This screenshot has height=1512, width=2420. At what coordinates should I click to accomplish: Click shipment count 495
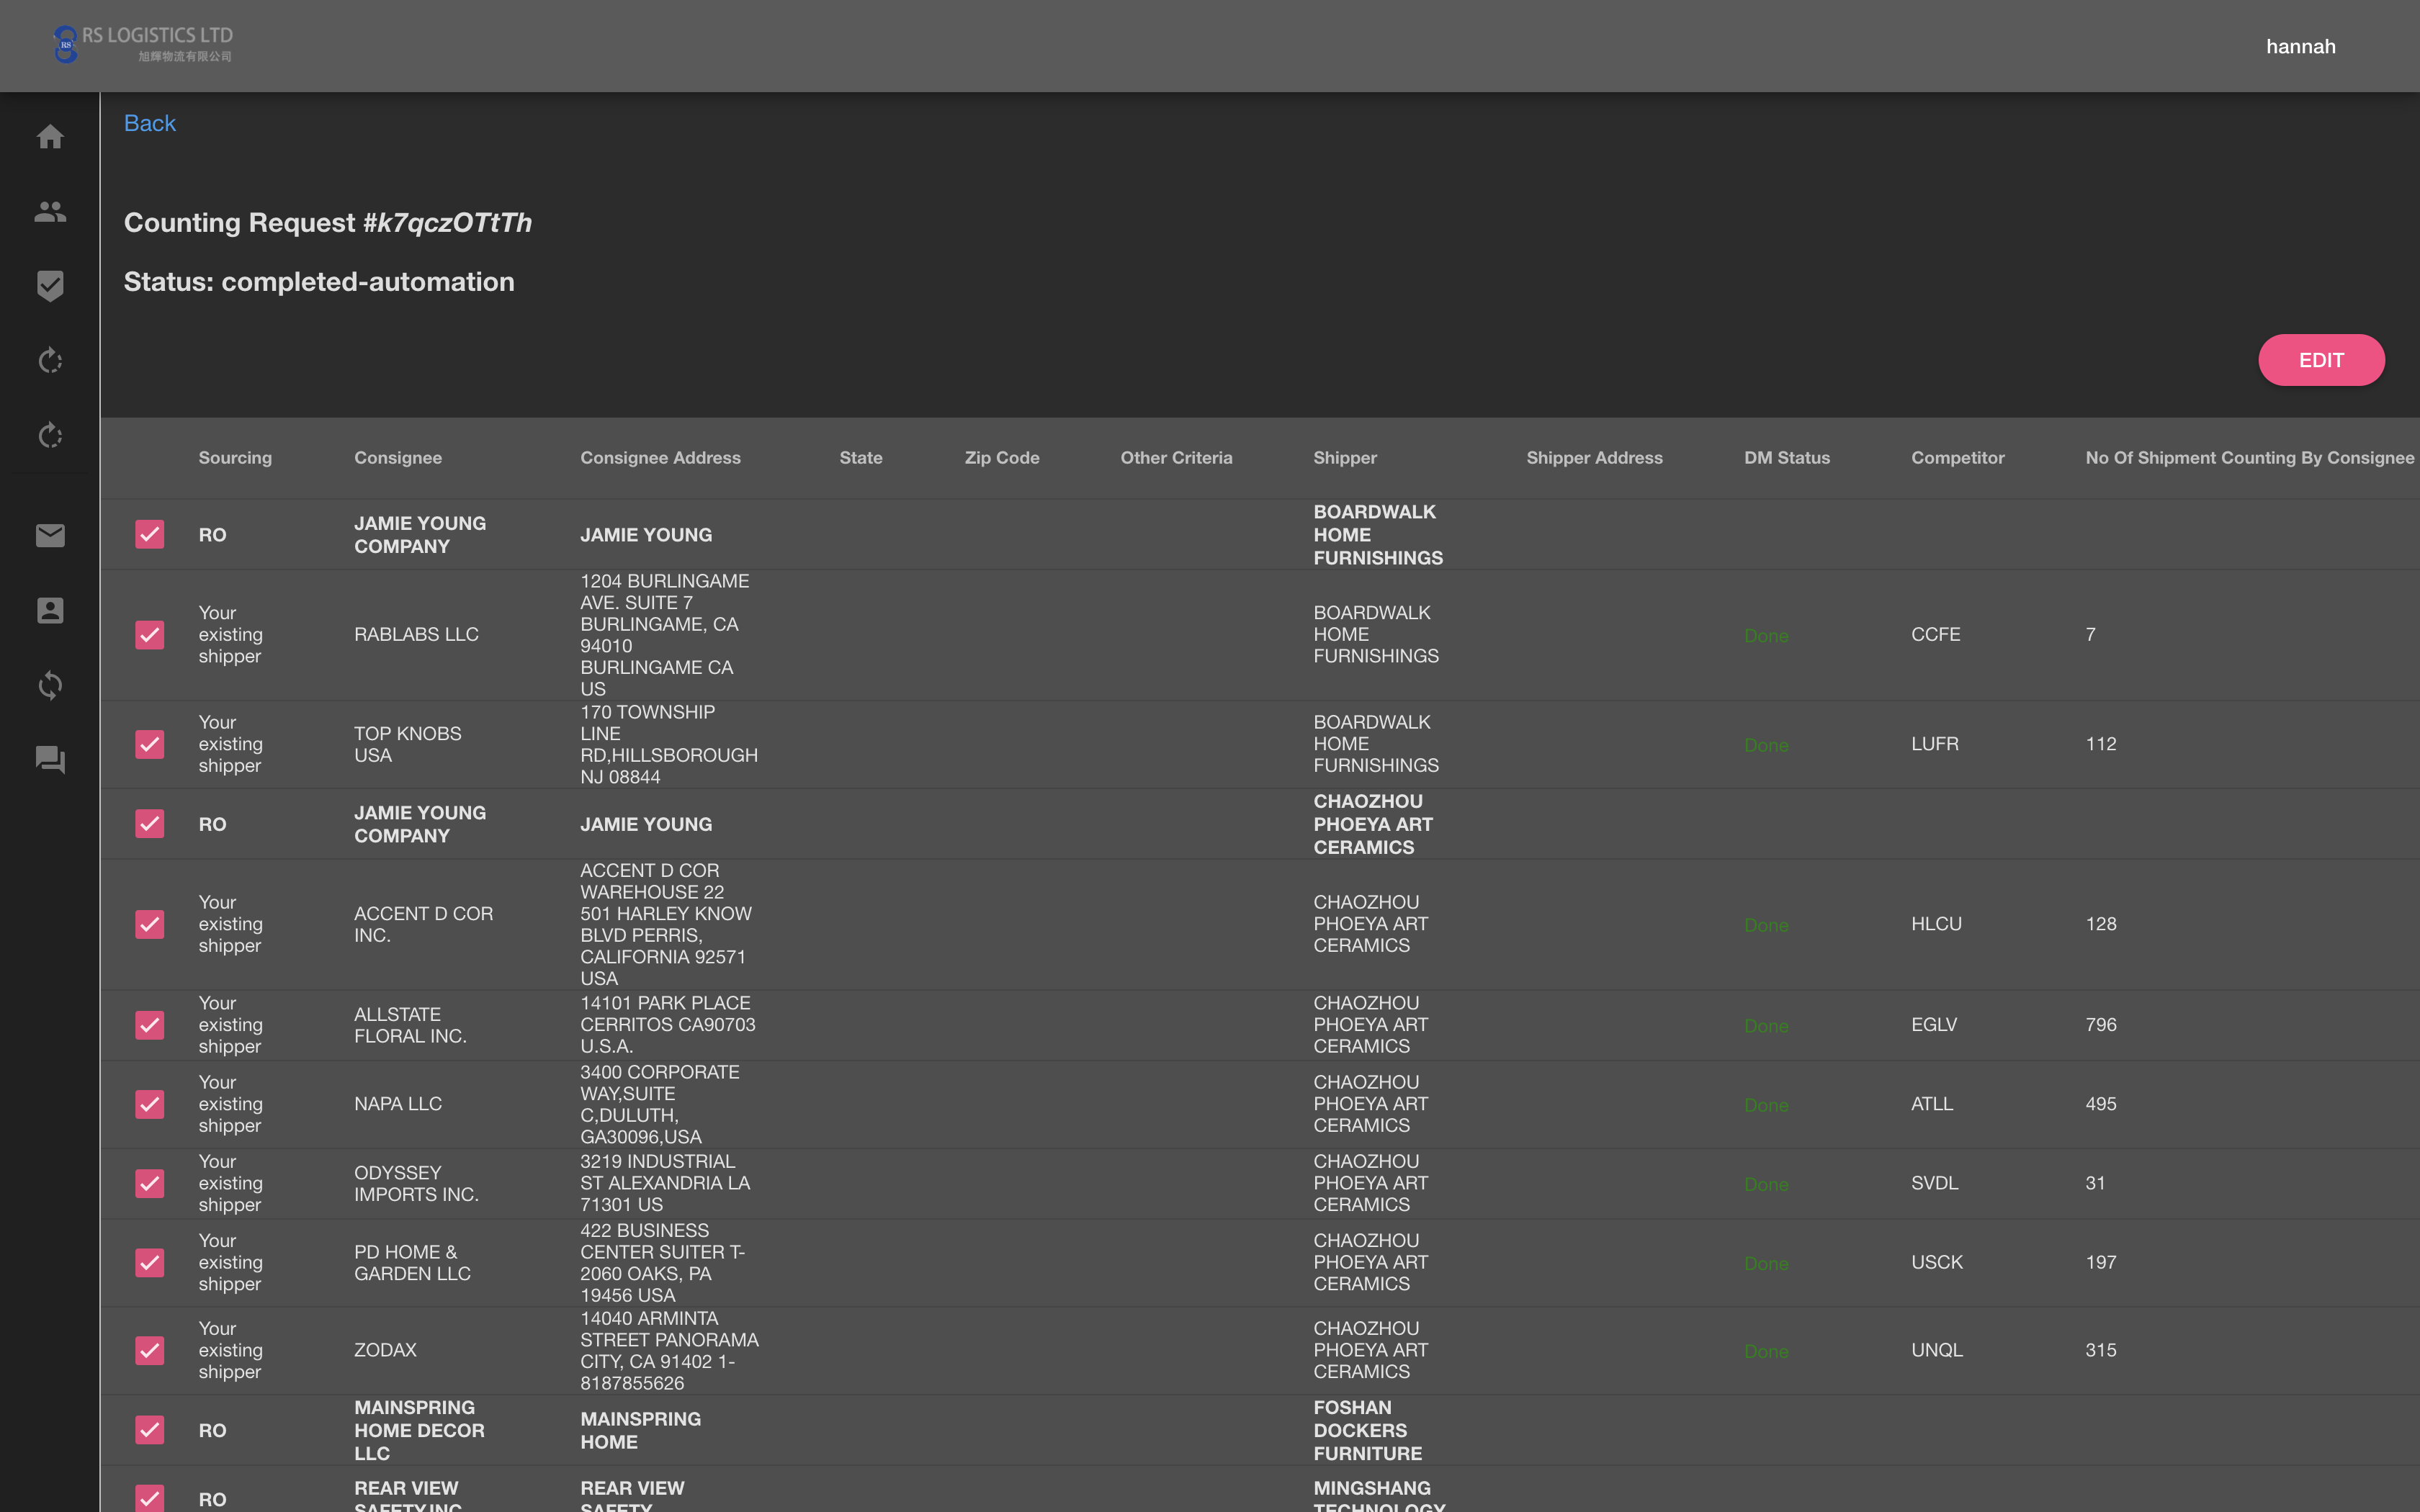[2100, 1104]
